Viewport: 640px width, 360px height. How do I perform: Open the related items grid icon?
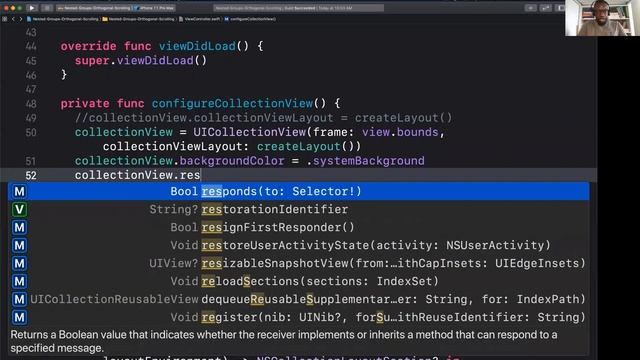click(4, 19)
